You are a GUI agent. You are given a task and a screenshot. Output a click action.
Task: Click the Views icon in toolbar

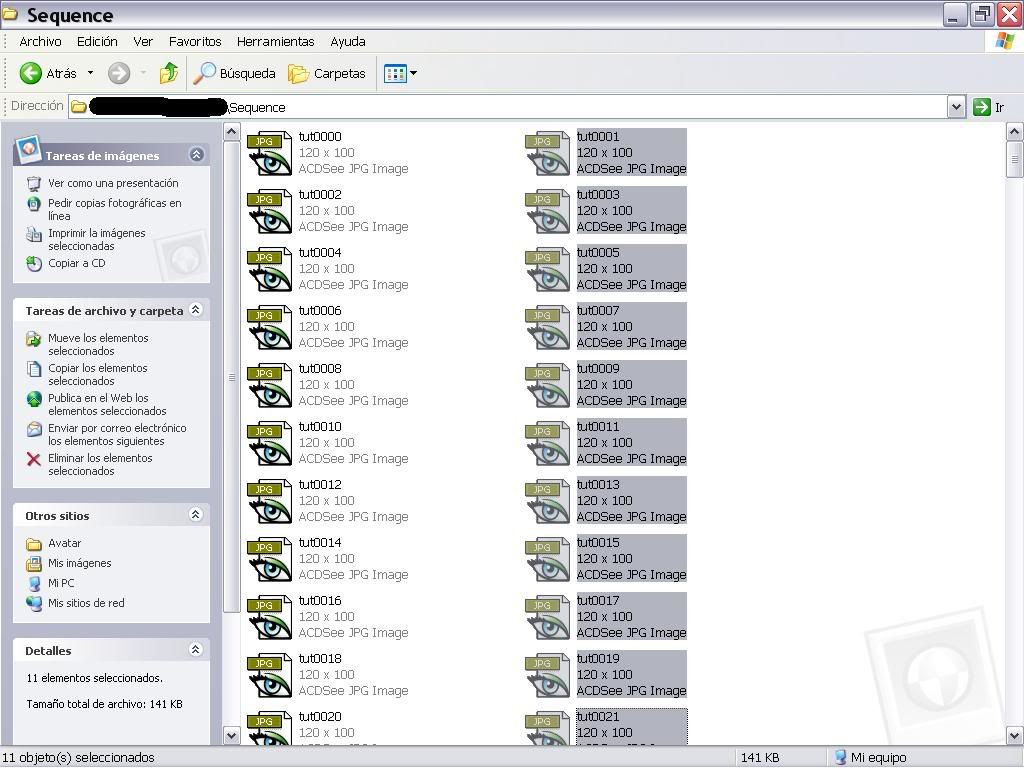396,73
